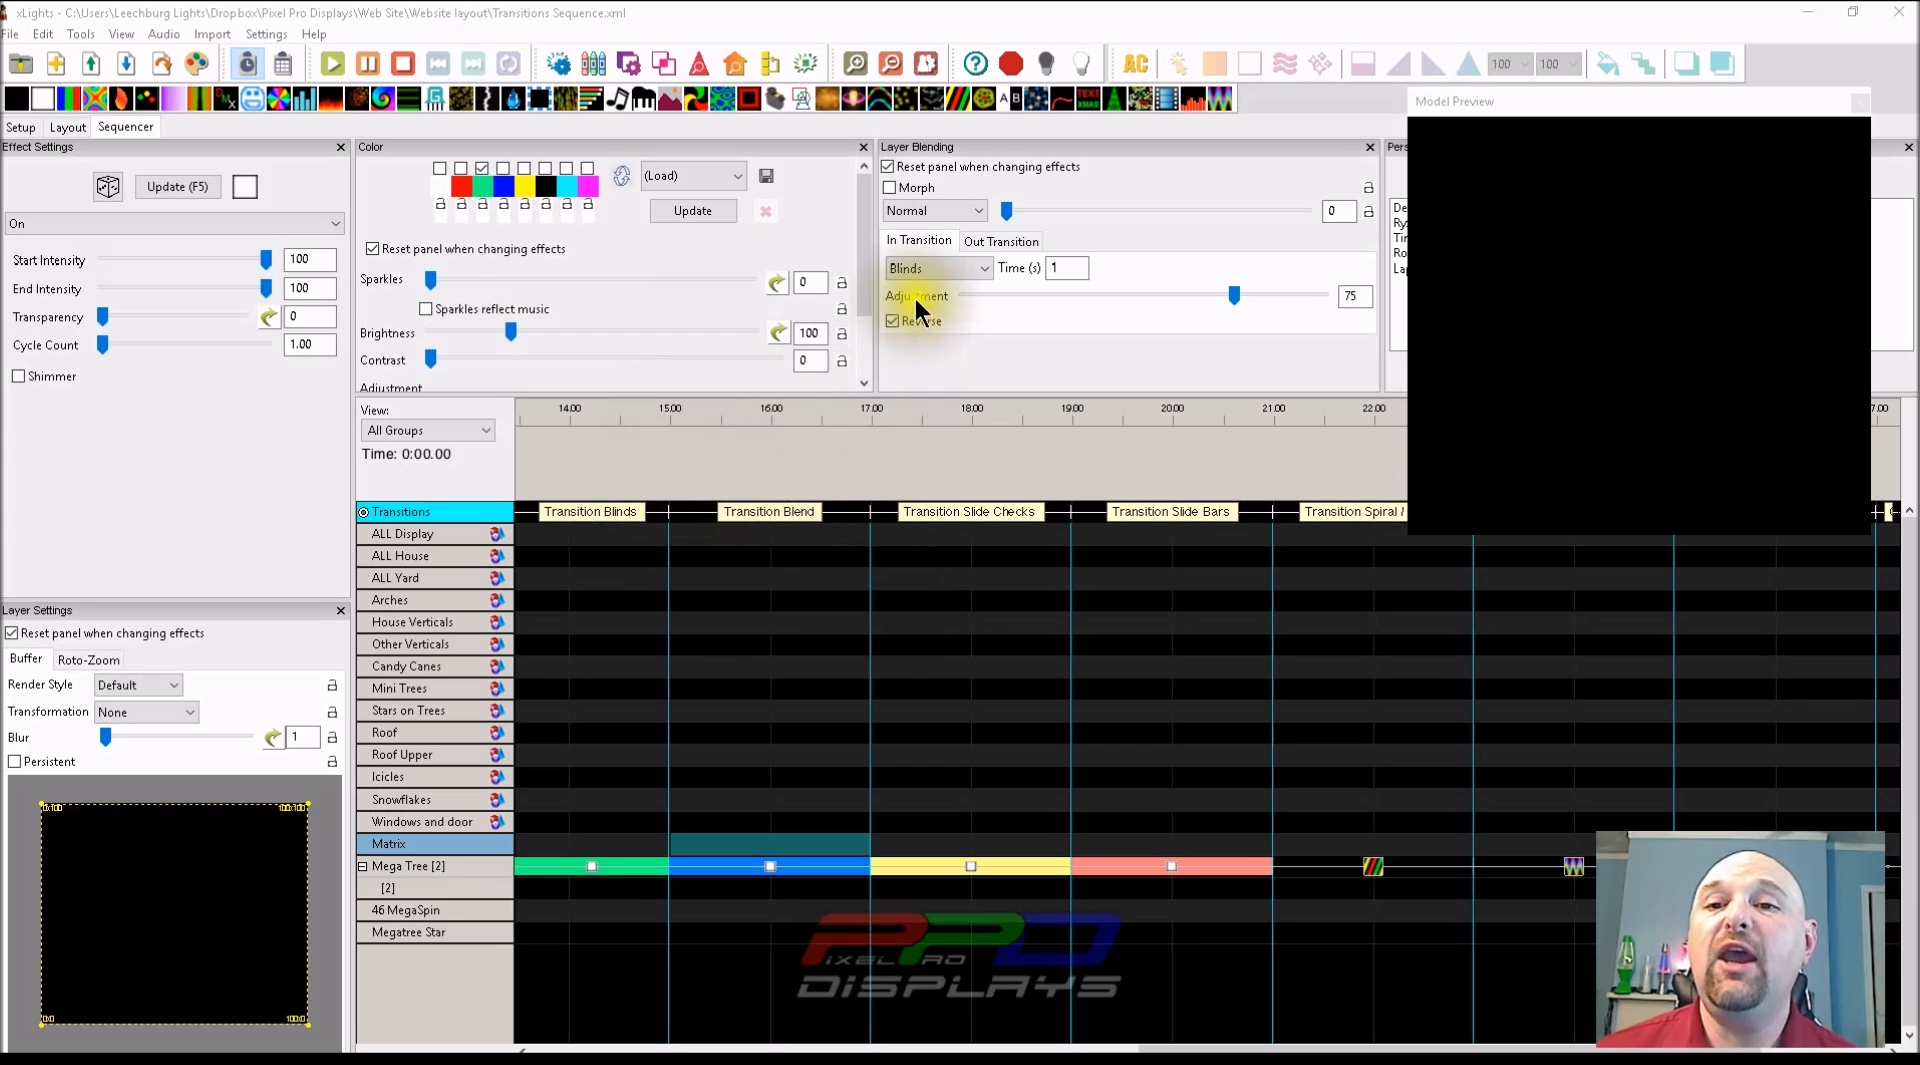
Task: Toggle the Shimmer checkbox
Action: coord(18,377)
